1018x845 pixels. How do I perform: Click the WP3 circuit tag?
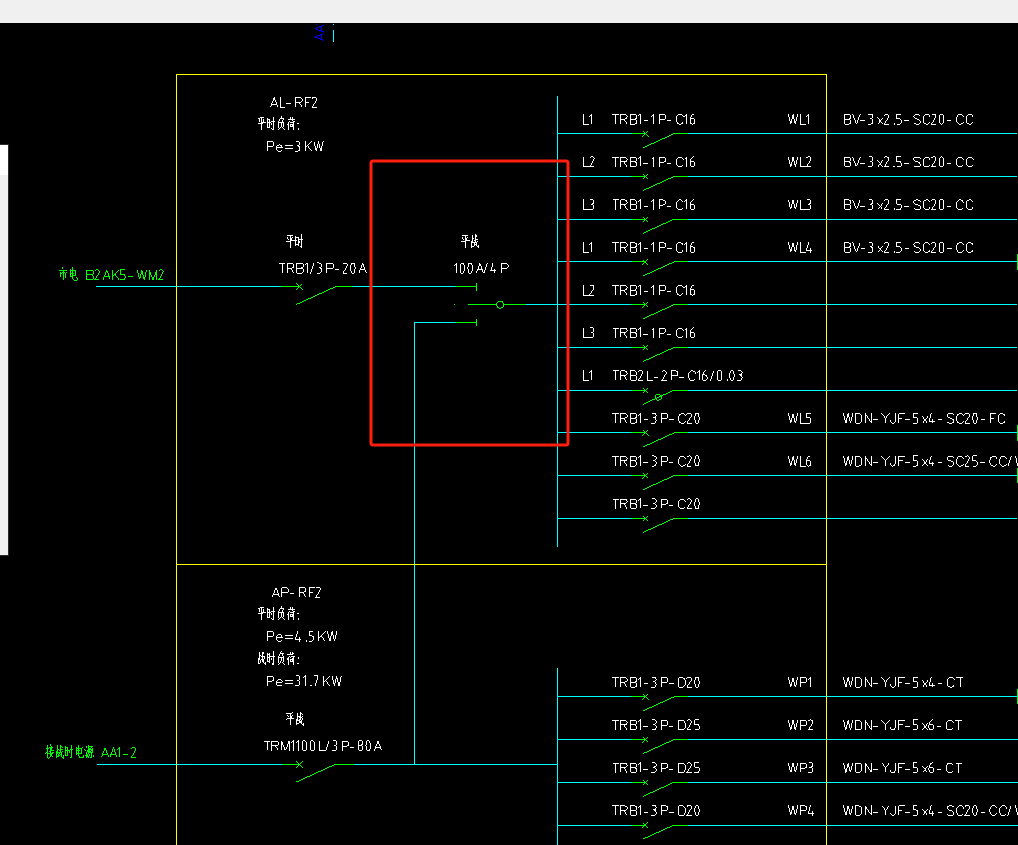800,768
